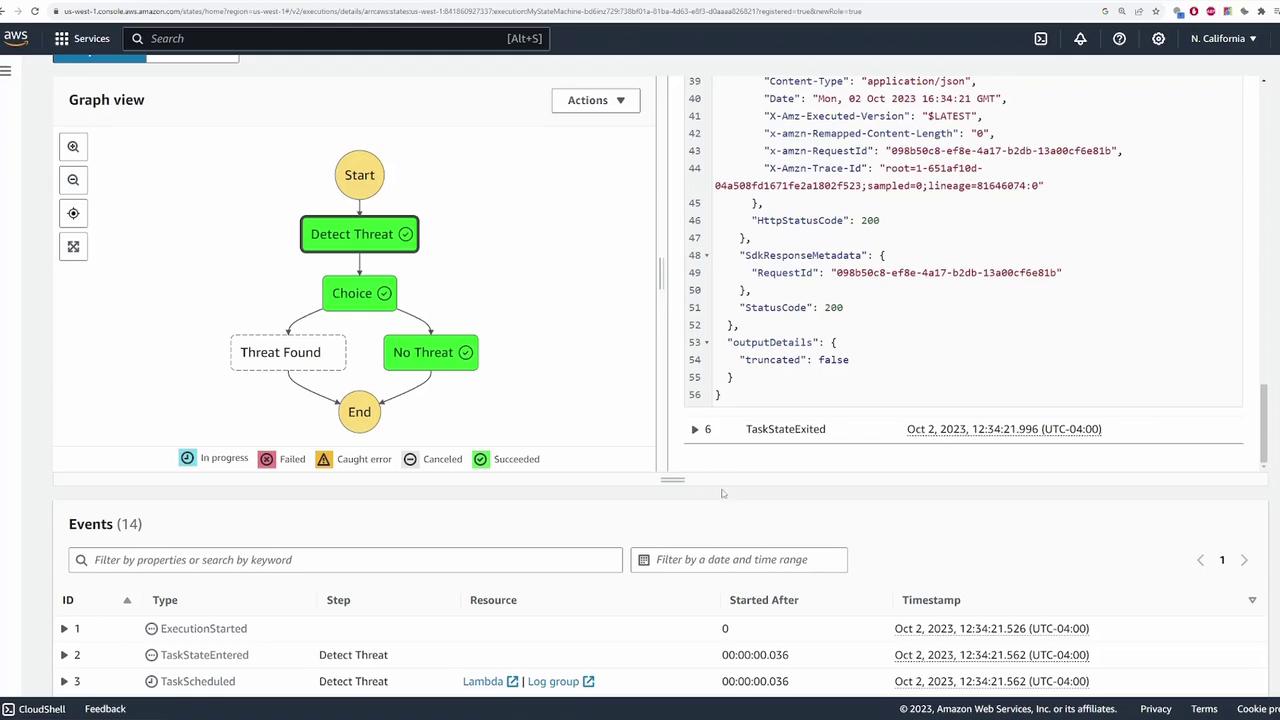Open the Services menu
Viewport: 1280px width, 720px height.
click(82, 39)
